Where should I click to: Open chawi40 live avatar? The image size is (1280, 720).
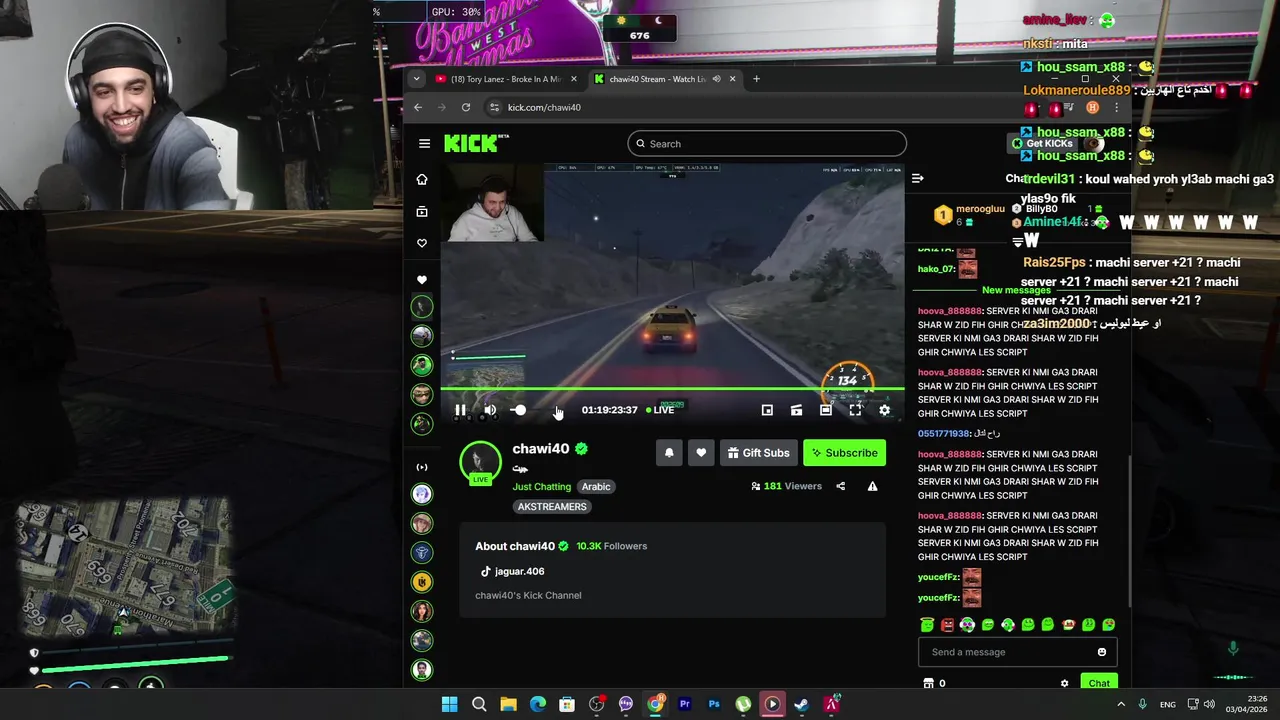480,462
